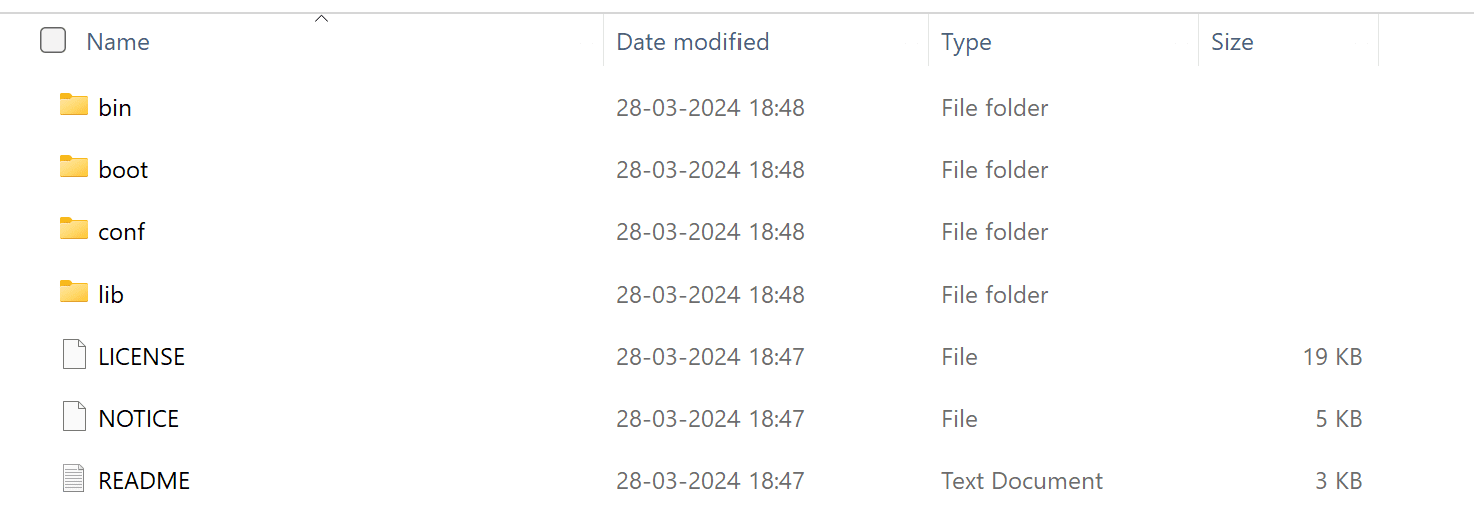Select the NOTICE file name
1474x526 pixels.
click(x=139, y=419)
